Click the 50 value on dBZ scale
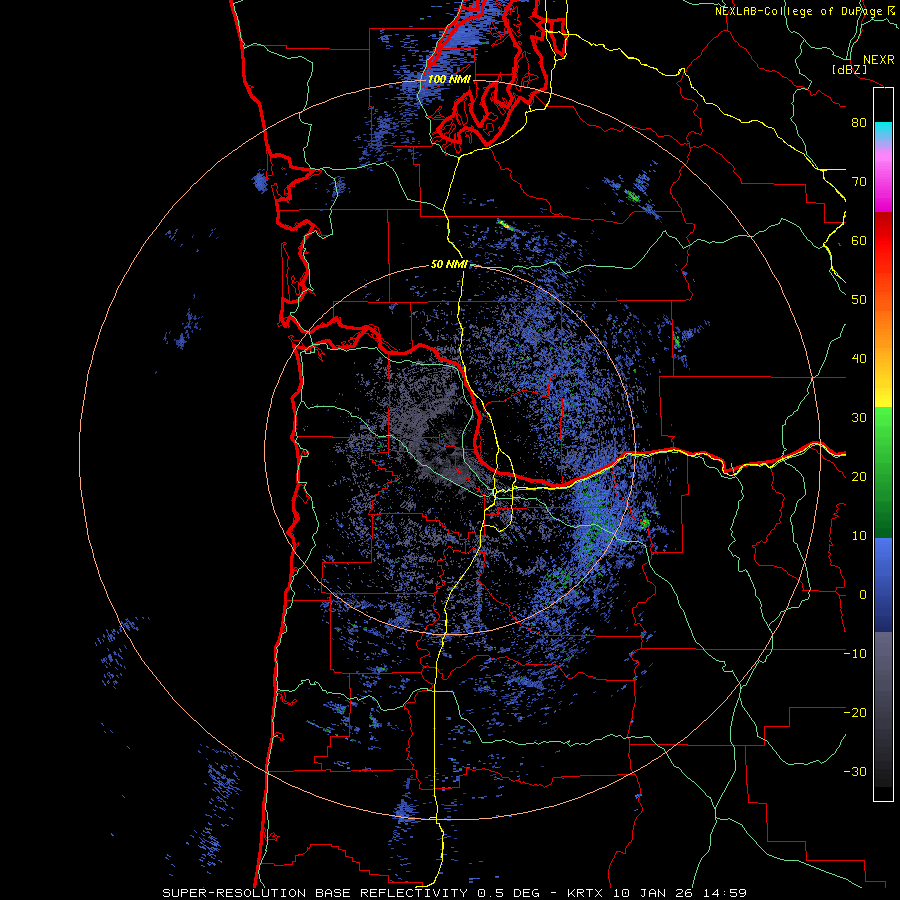 pos(859,300)
